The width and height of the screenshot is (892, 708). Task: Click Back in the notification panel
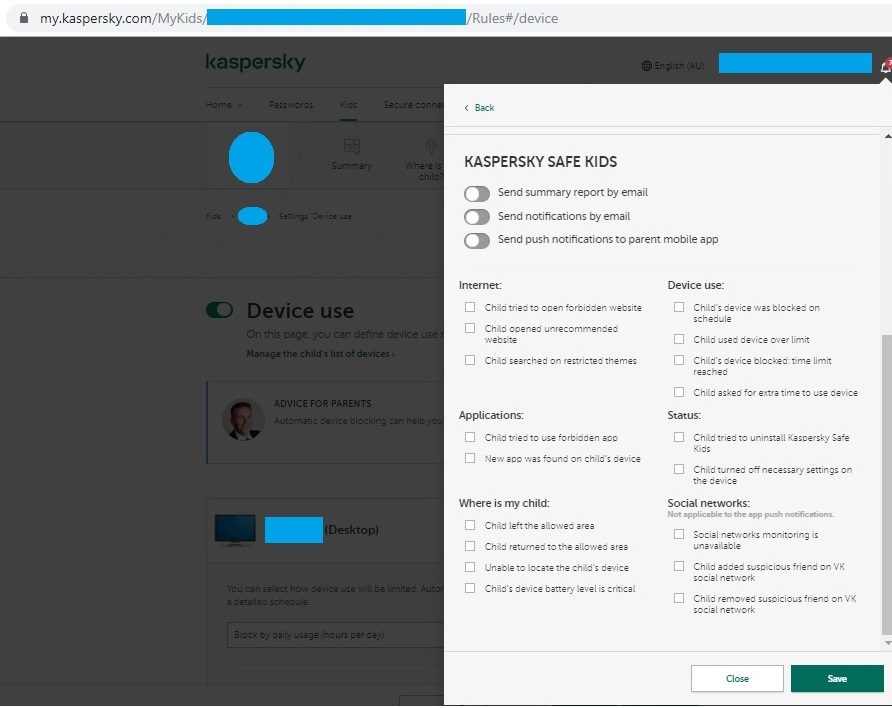tap(479, 107)
